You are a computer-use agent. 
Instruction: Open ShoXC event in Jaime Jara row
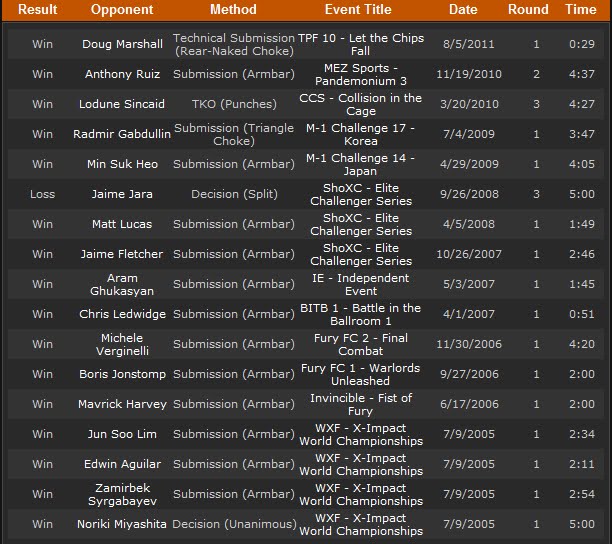(x=361, y=195)
